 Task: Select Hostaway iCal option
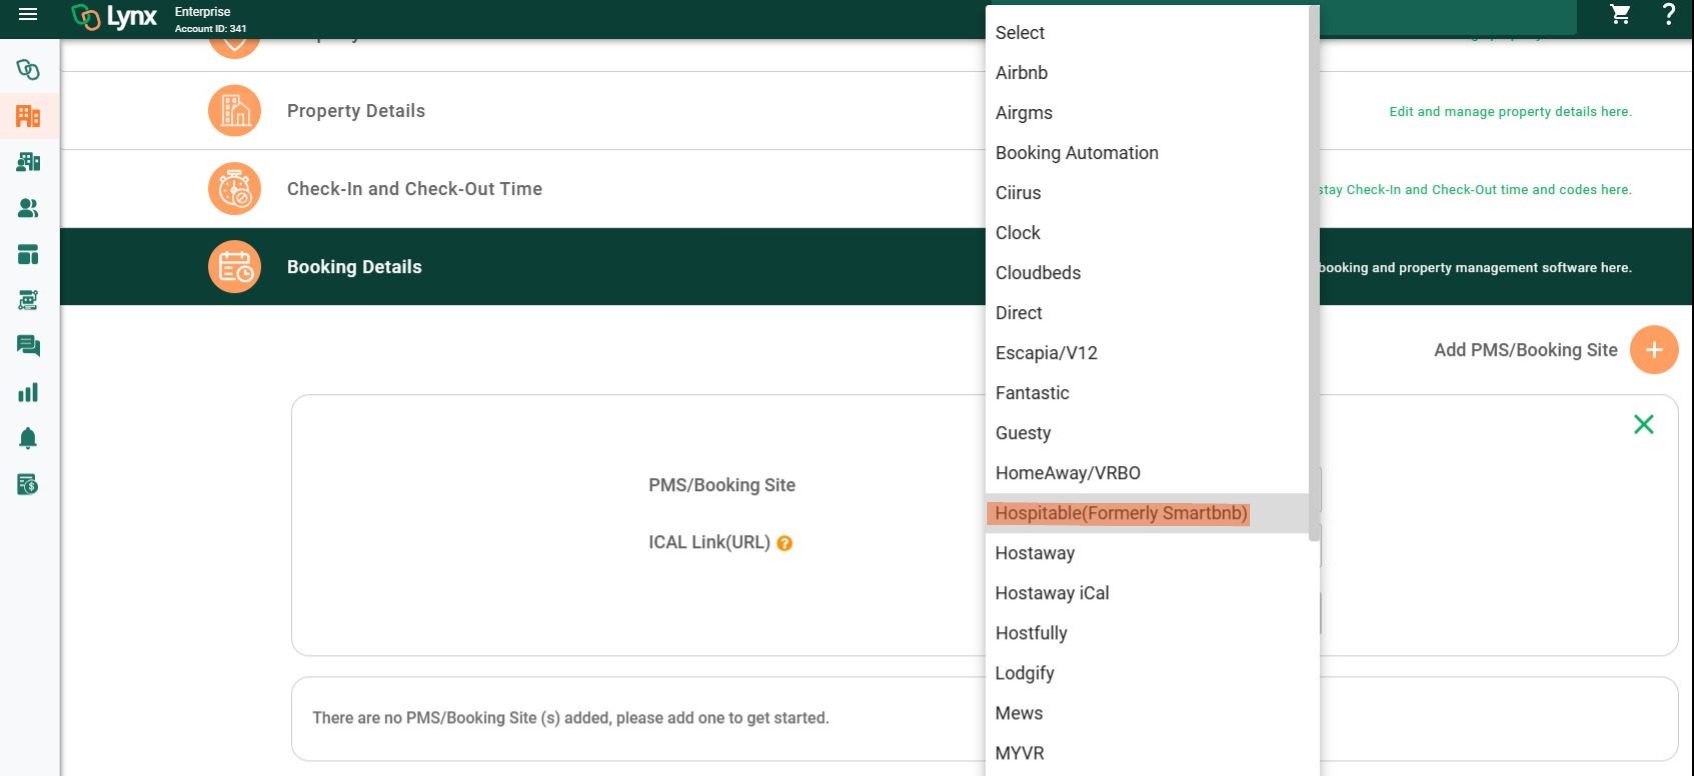click(x=1147, y=593)
